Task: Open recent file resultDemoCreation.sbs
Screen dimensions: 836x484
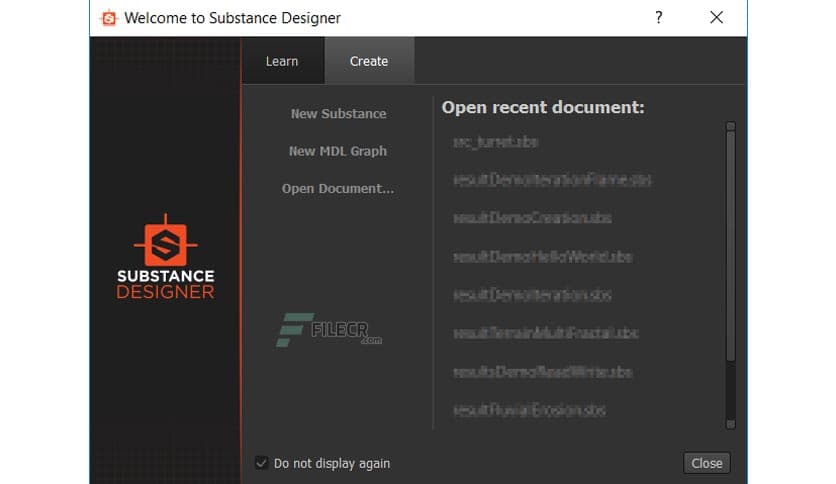Action: 532,218
